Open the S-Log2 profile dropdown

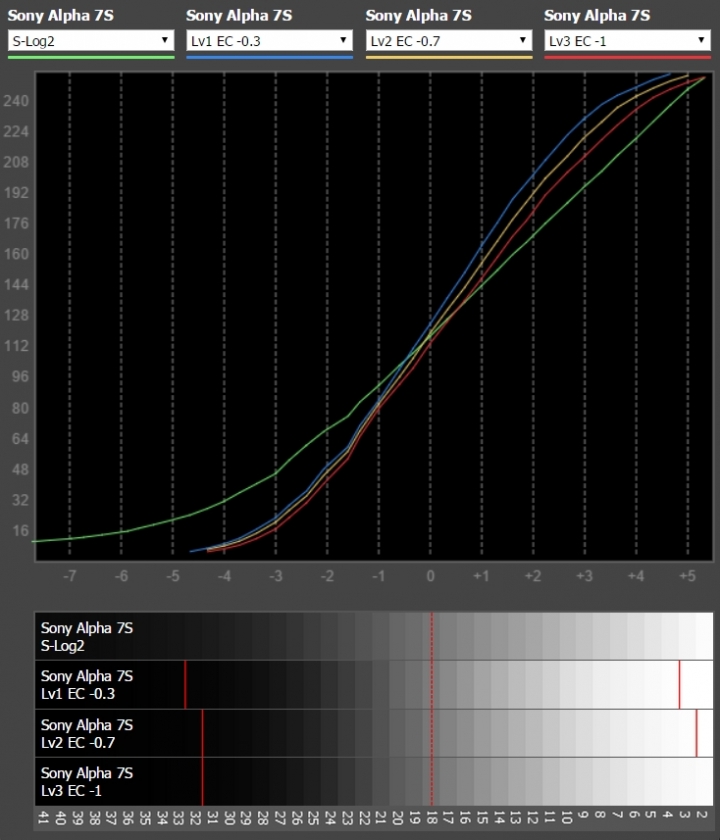pyautogui.click(x=91, y=41)
